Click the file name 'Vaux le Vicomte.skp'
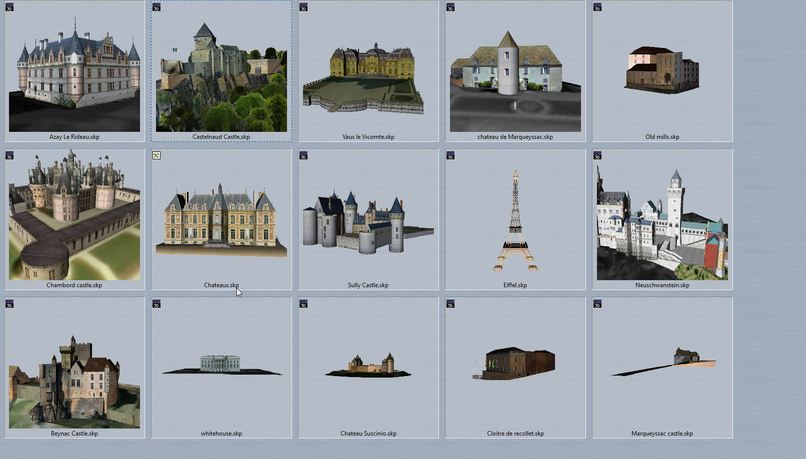Screen dimensions: 806x459 (368, 137)
